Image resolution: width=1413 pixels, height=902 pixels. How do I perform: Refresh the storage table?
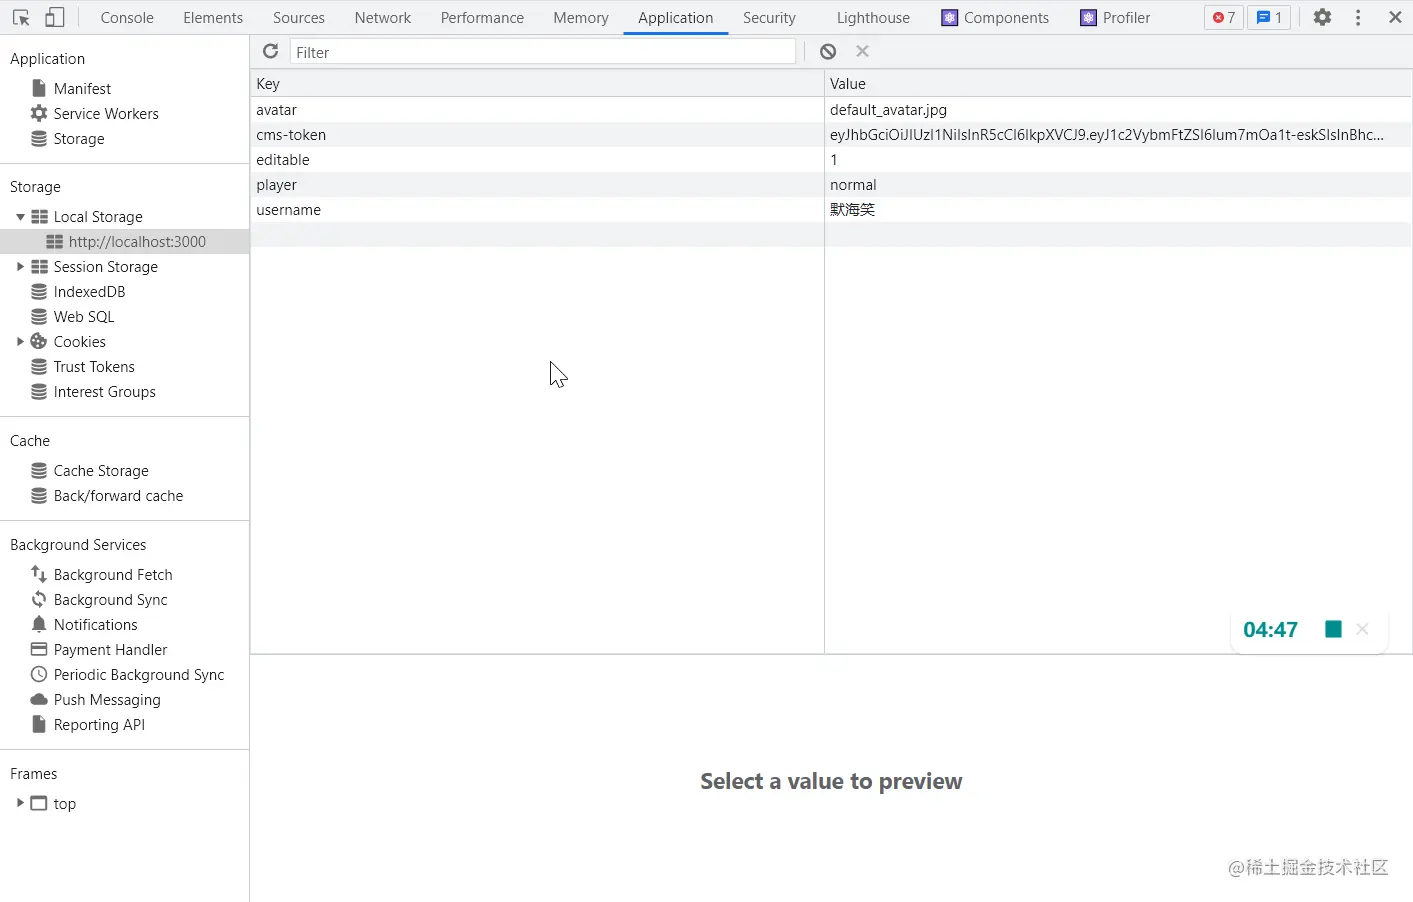270,51
